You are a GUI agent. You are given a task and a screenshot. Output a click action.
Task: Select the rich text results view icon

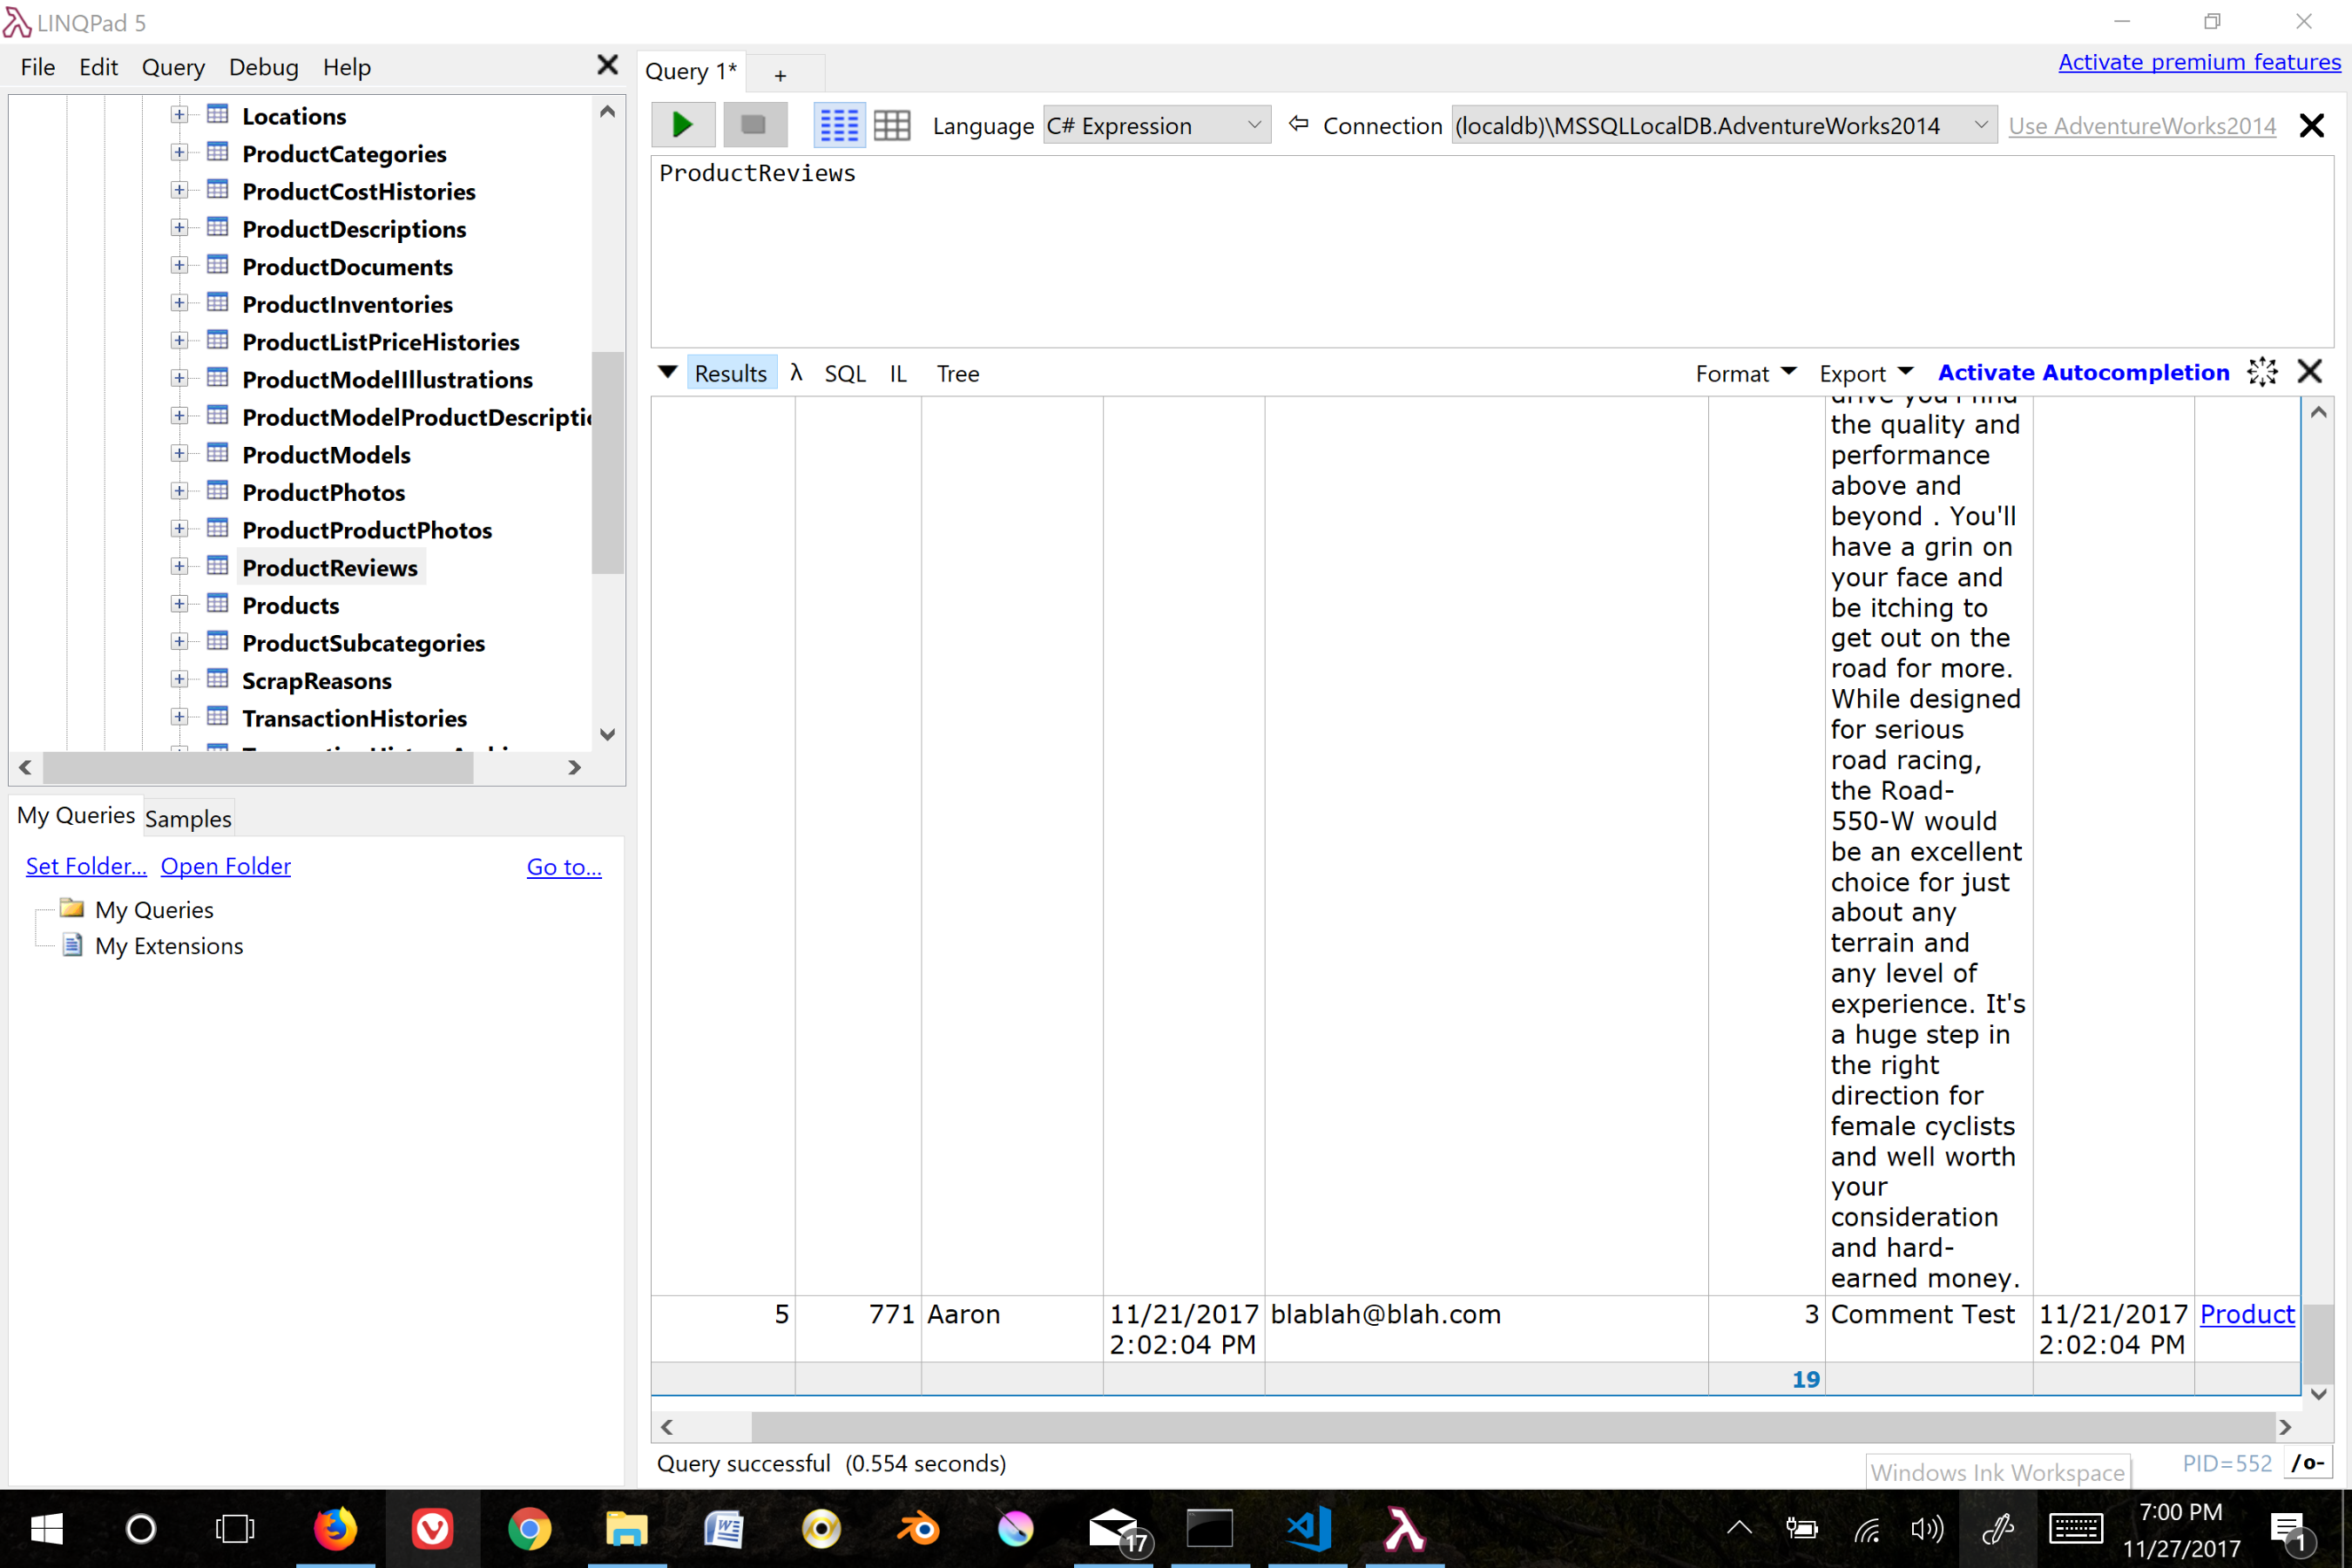coord(839,124)
